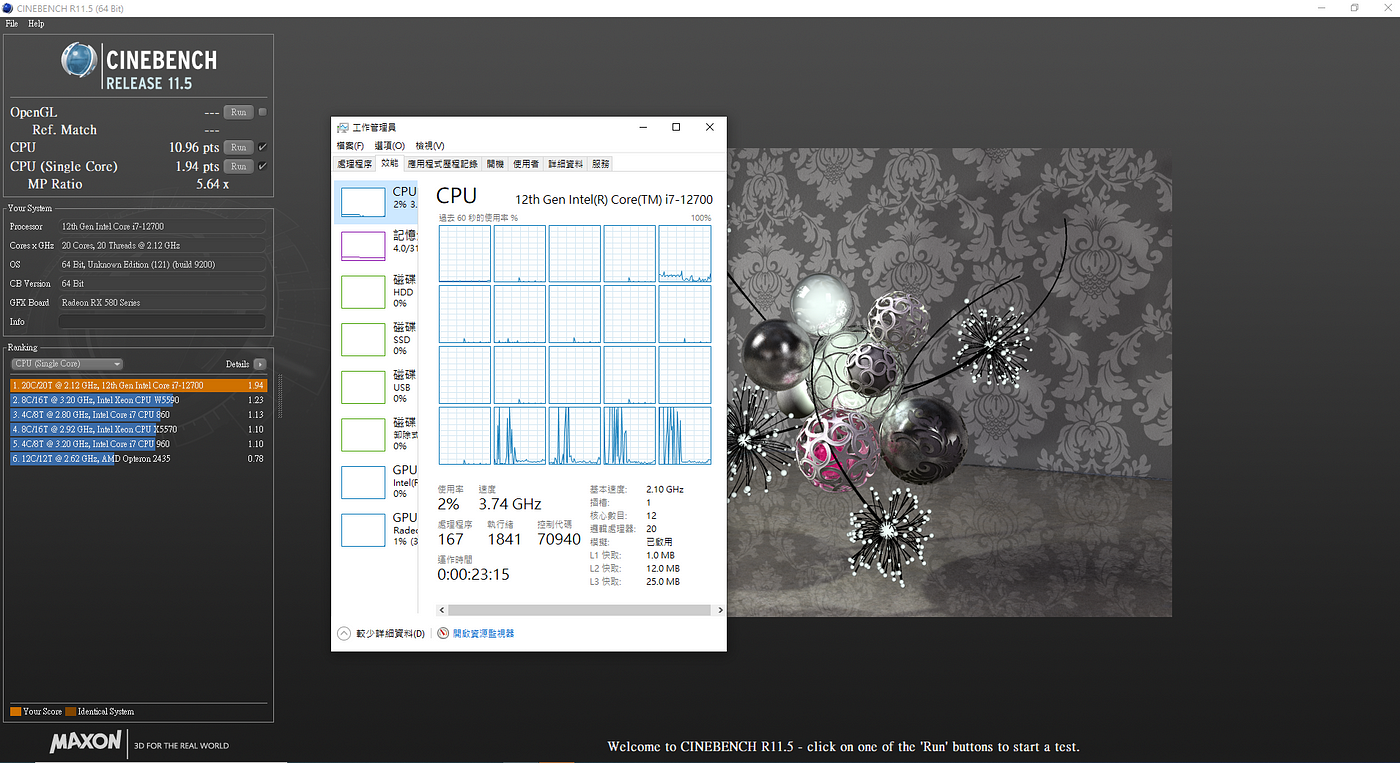This screenshot has height=763, width=1400.
Task: Switch to the 應用程式歷程記錄 tab
Action: tap(442, 164)
